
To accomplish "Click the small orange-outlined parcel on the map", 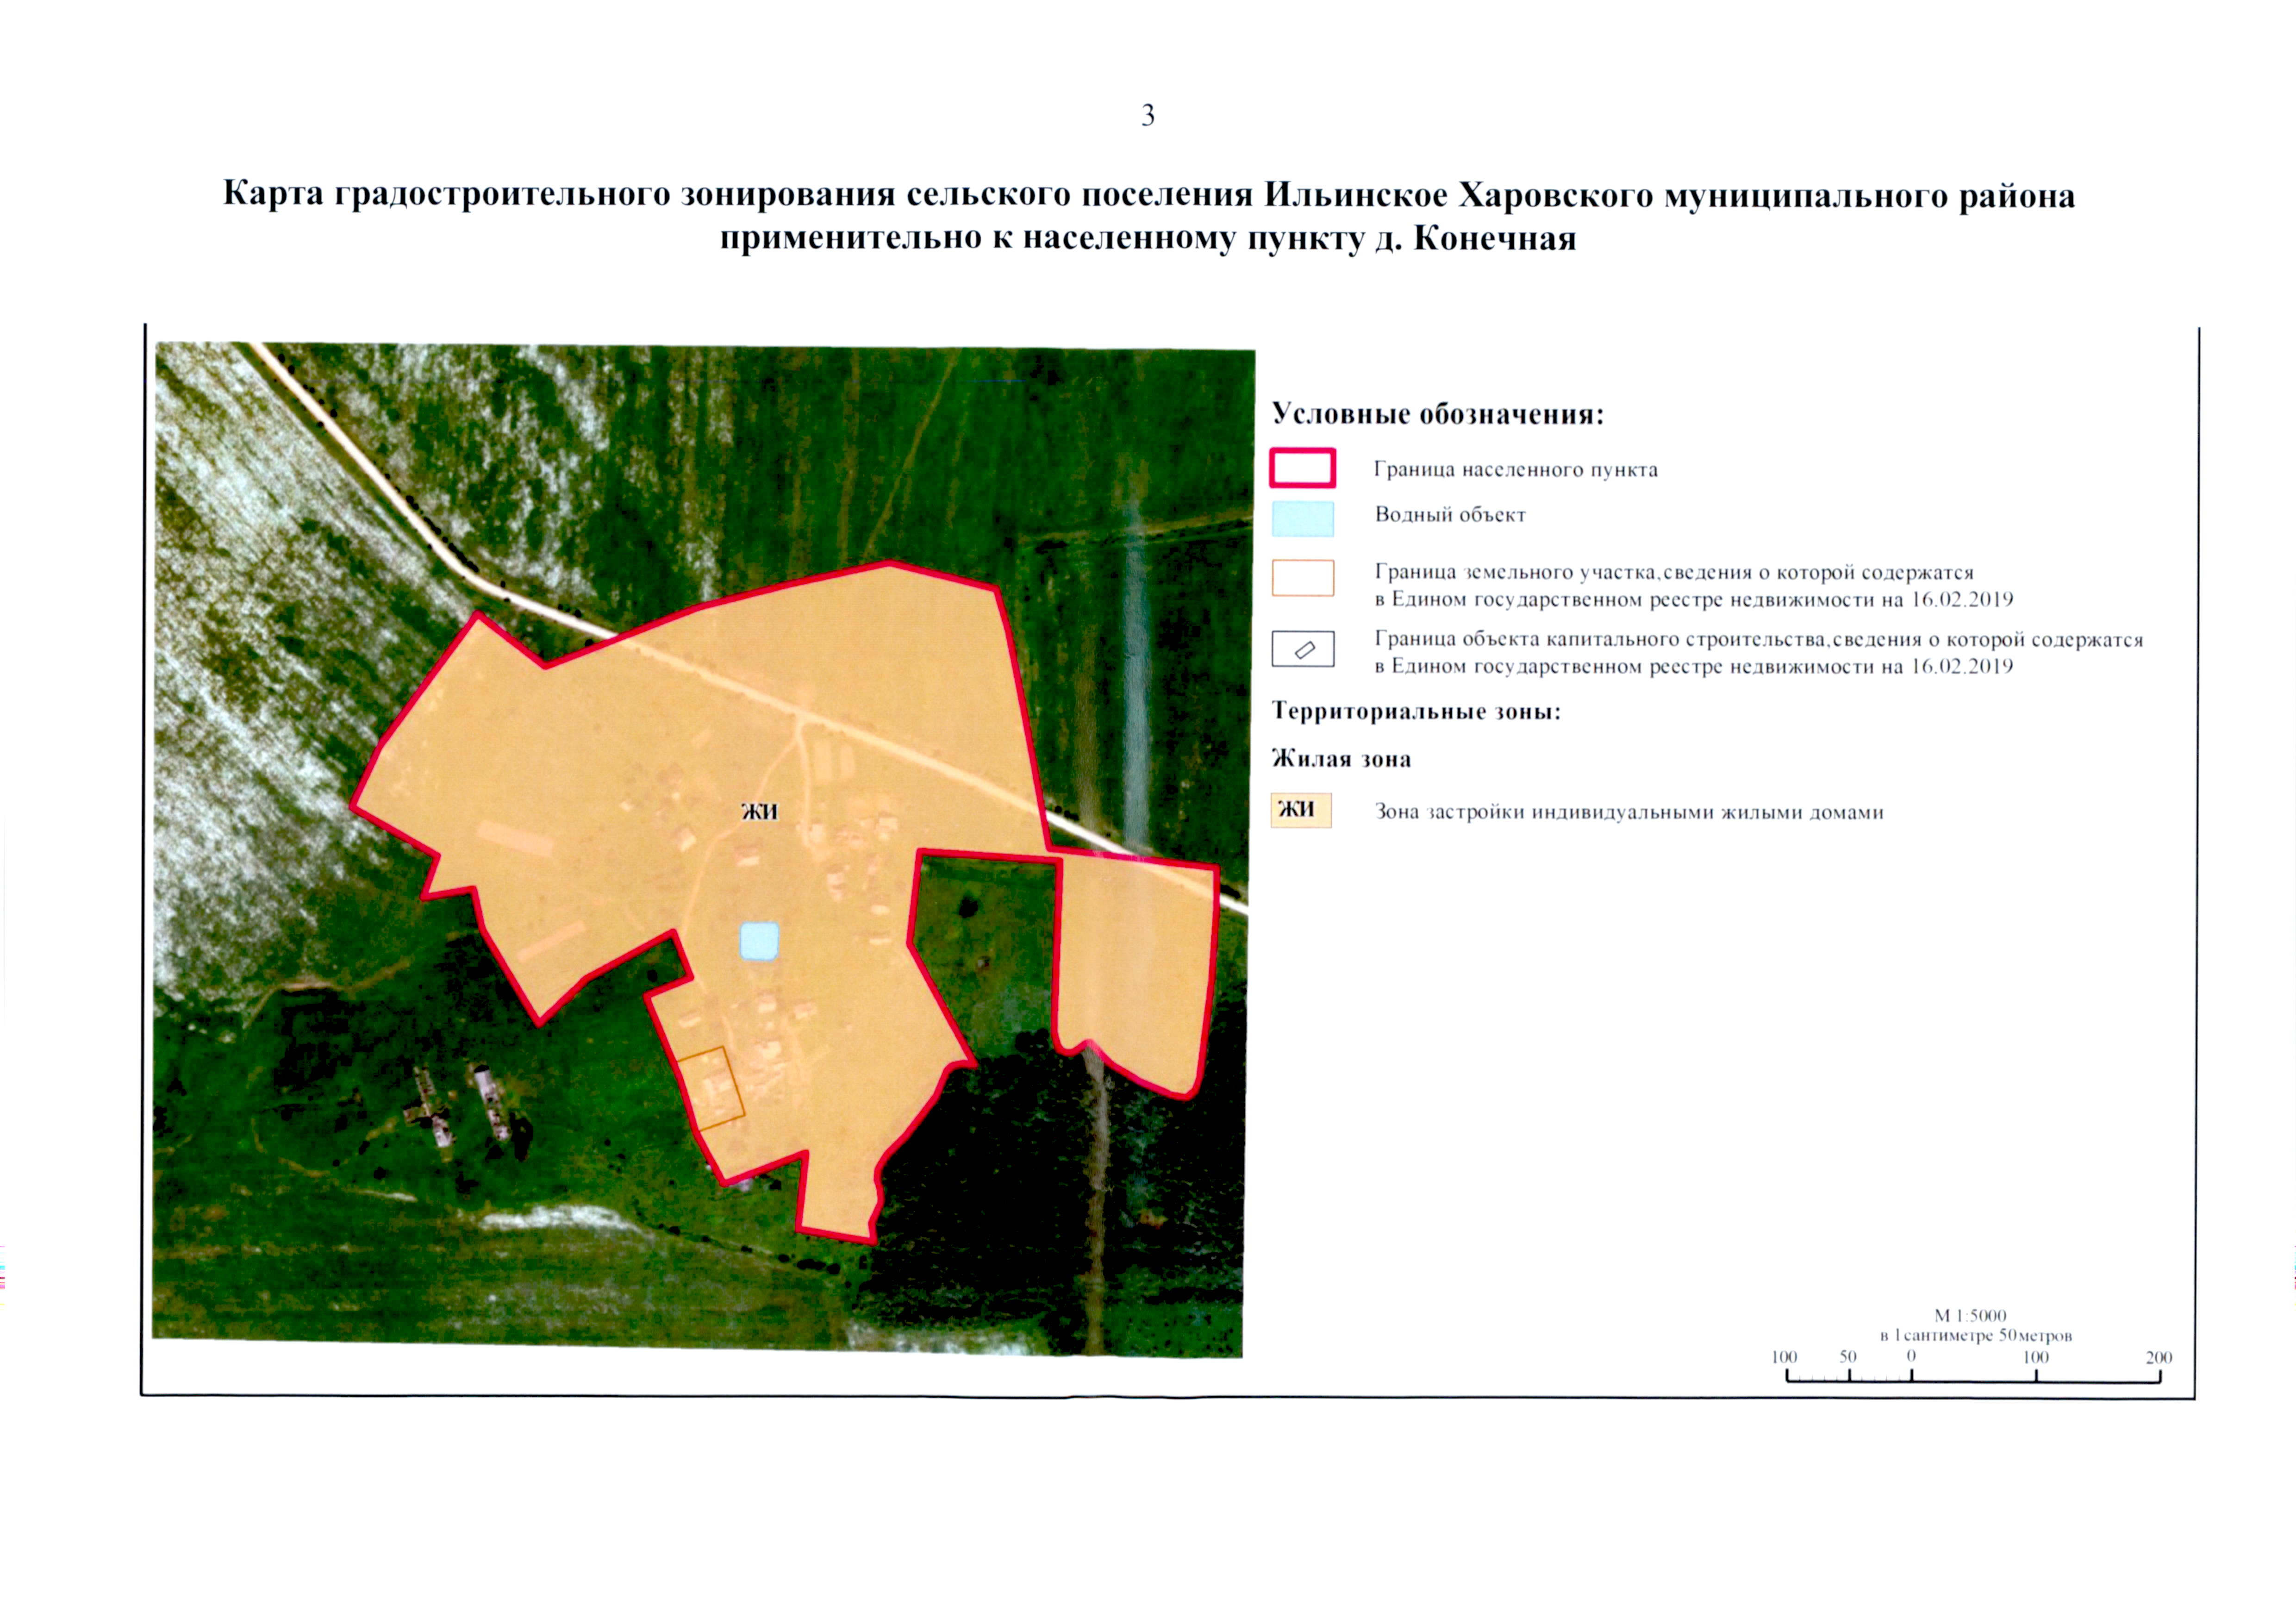I will pos(711,1089).
